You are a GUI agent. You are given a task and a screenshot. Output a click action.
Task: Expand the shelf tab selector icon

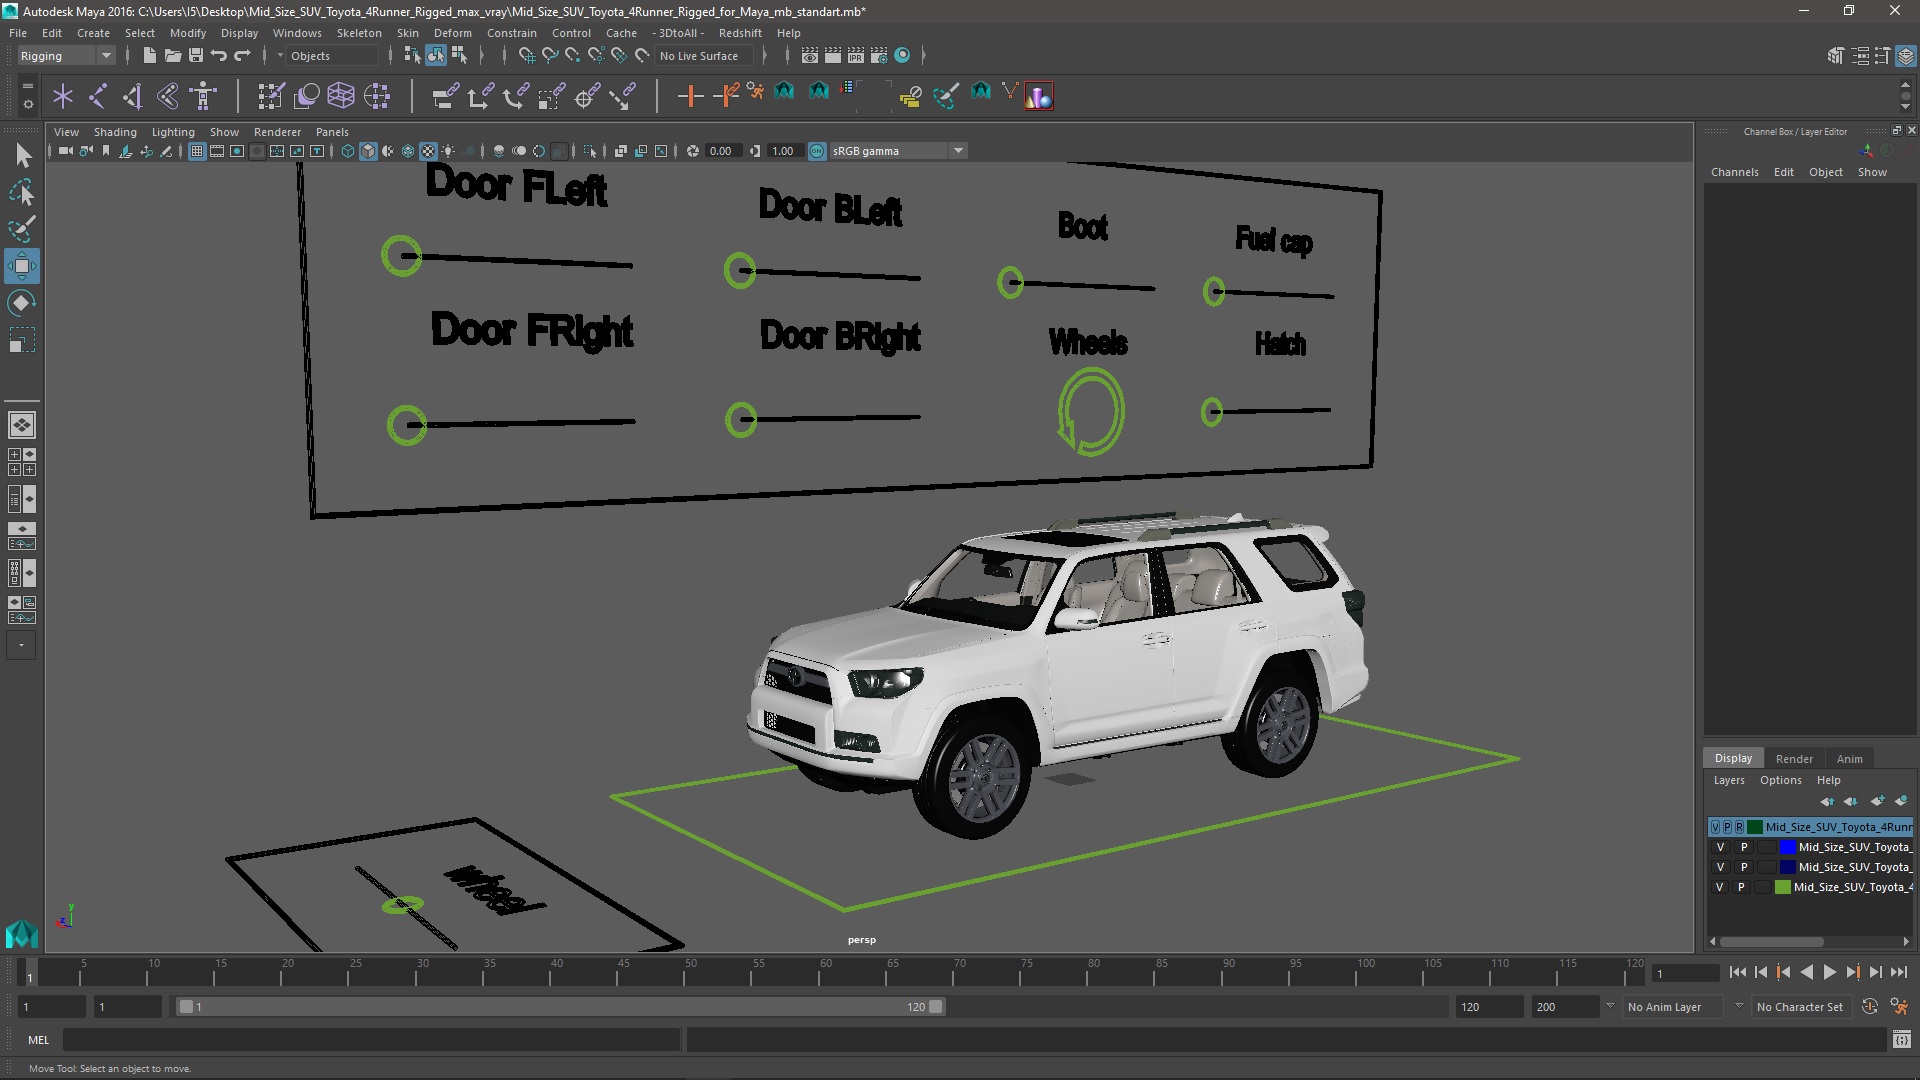click(x=28, y=85)
